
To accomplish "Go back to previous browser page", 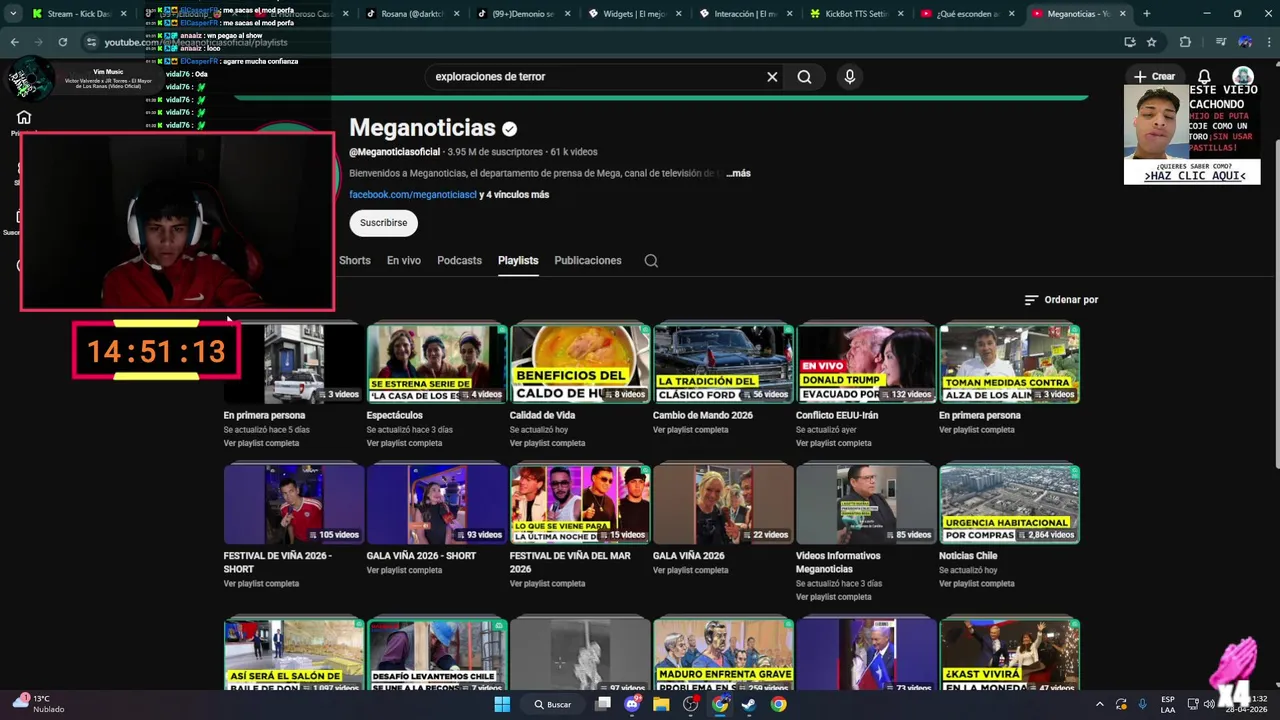I will click(x=15, y=42).
